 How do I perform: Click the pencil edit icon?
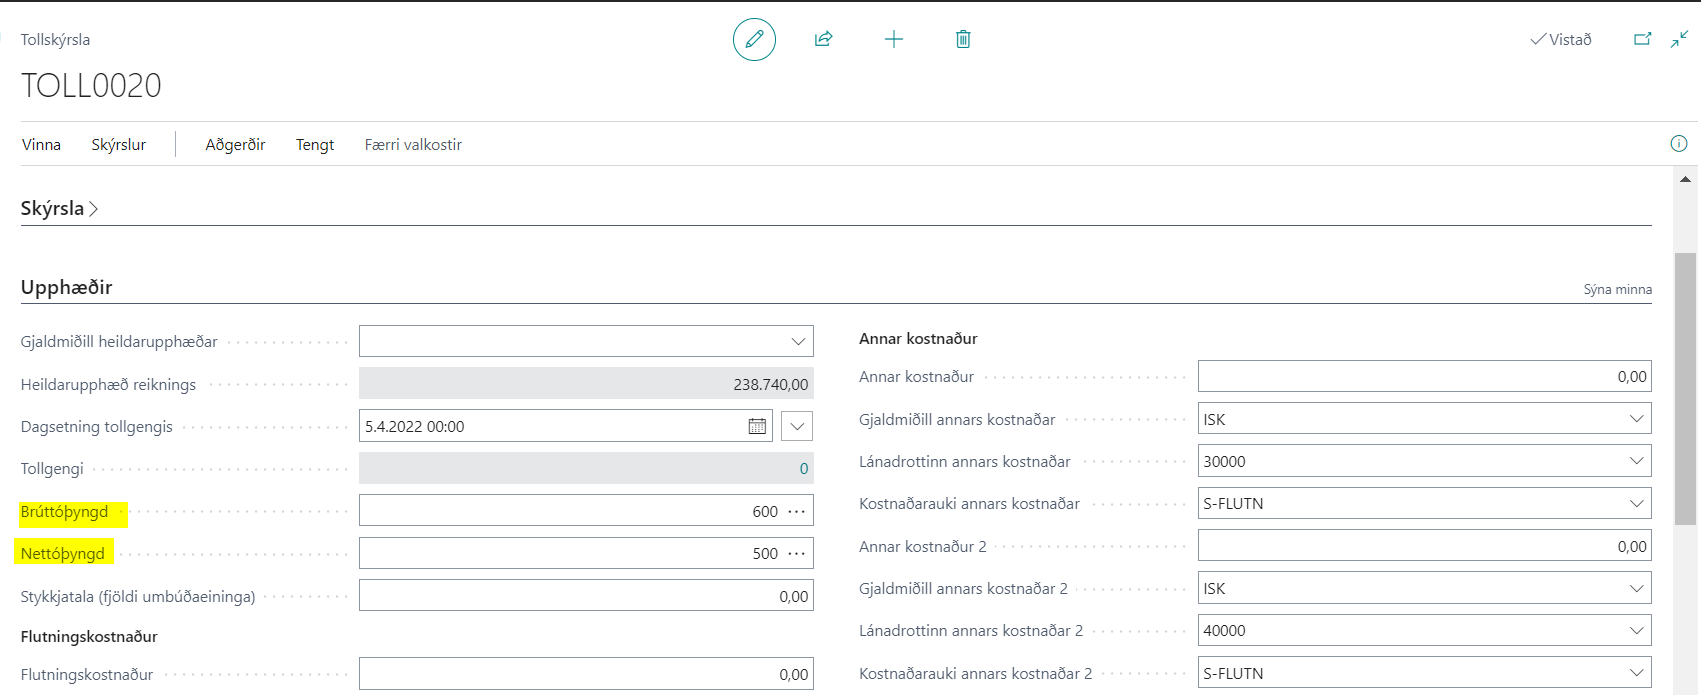tap(754, 40)
